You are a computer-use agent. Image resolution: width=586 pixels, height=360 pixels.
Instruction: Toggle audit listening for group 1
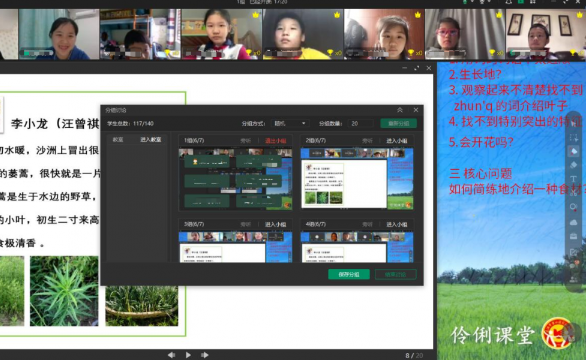(246, 141)
